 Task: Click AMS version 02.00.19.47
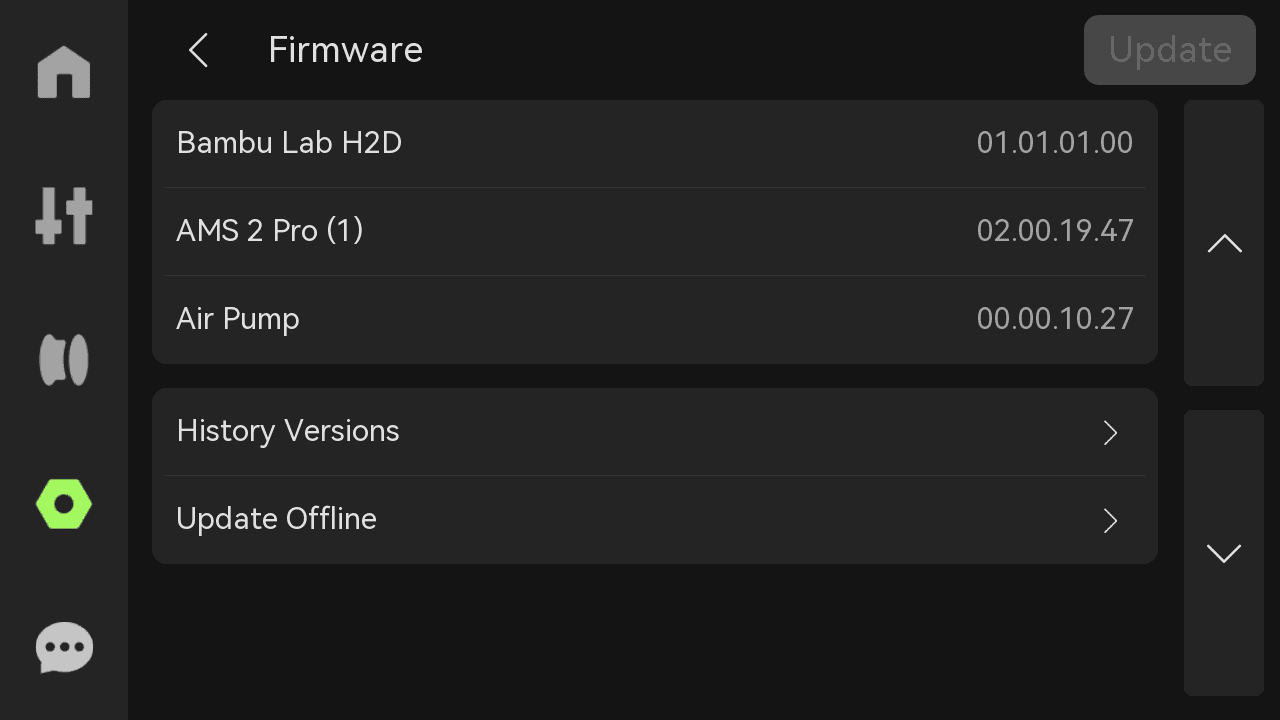point(1055,231)
